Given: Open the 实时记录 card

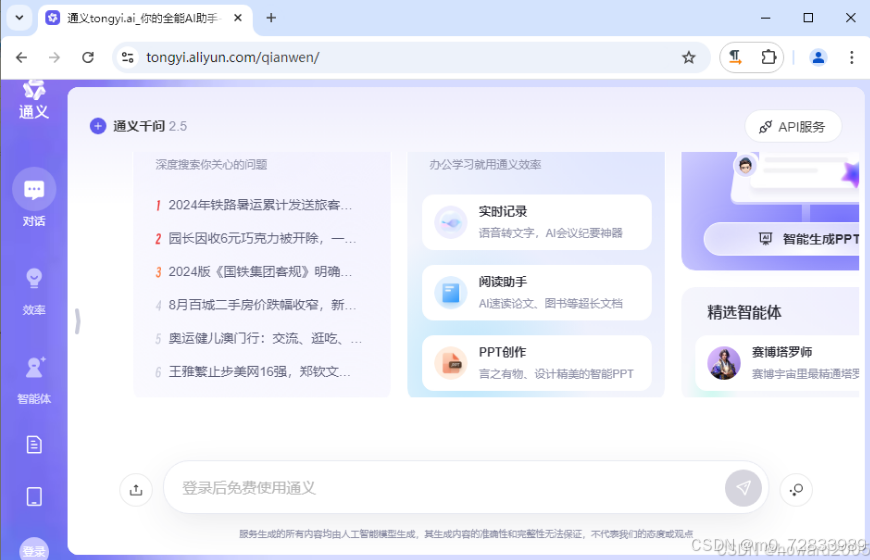Looking at the screenshot, I should coord(537,222).
